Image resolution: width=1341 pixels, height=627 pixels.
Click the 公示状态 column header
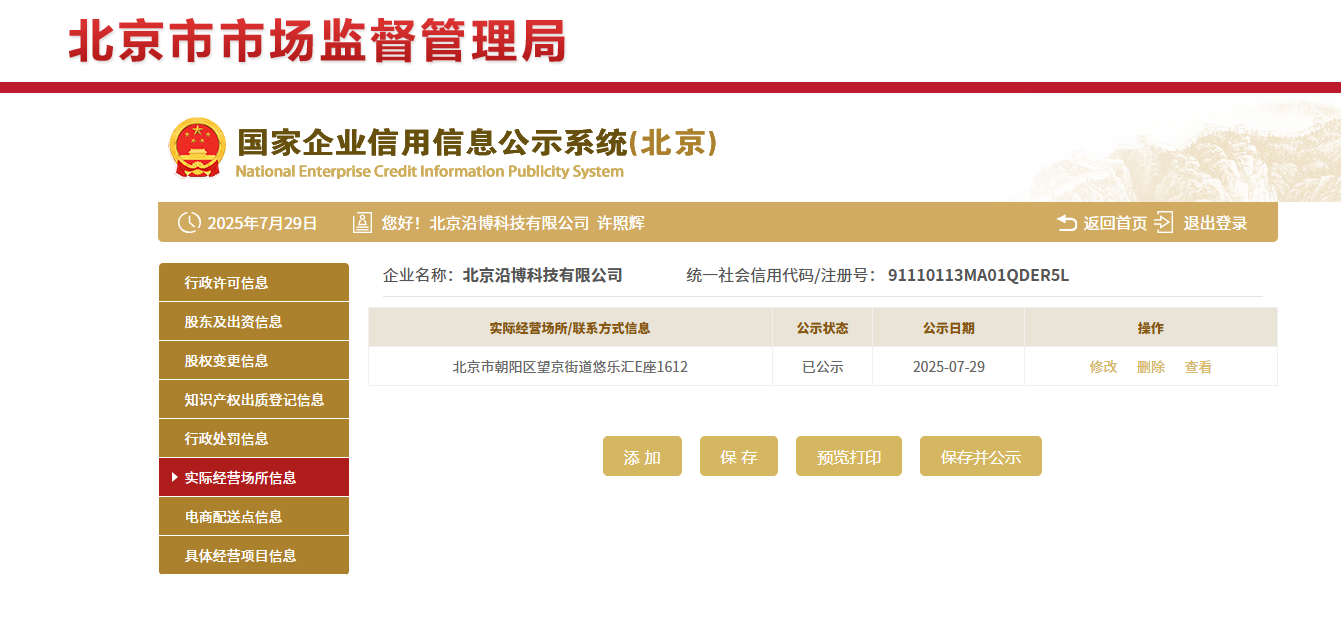click(822, 328)
